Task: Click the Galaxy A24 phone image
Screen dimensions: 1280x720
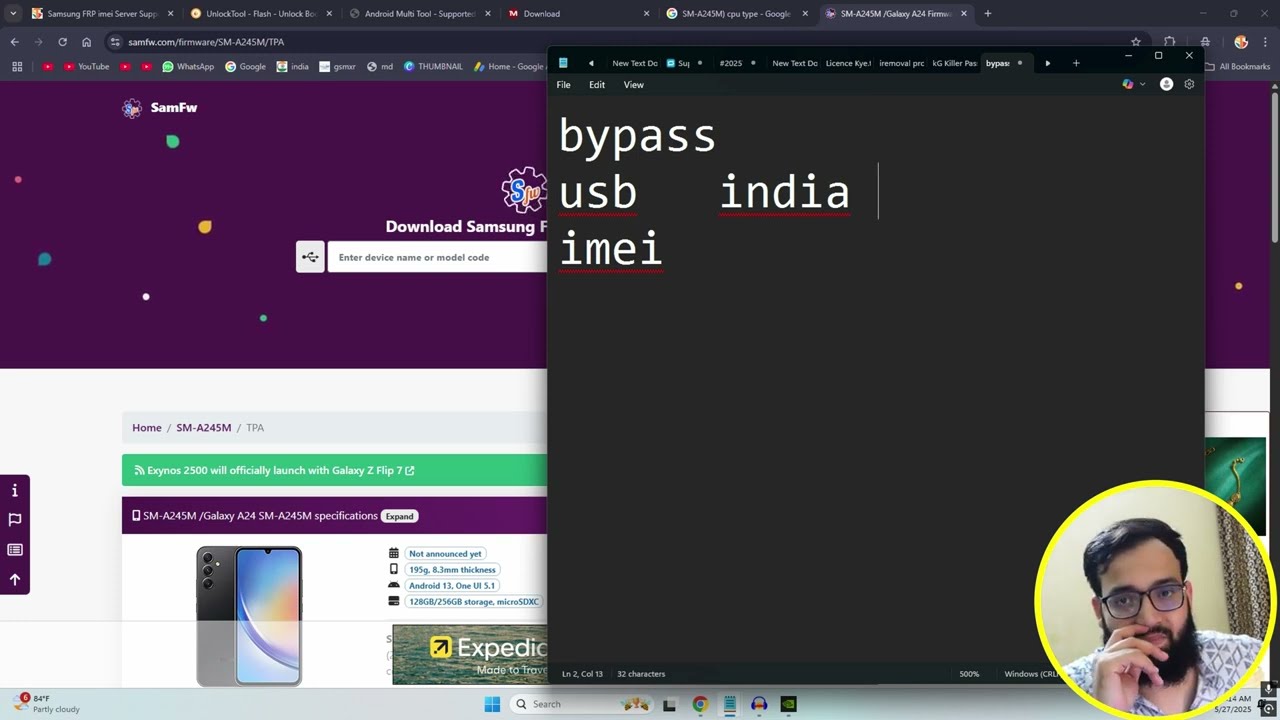Action: click(x=249, y=616)
